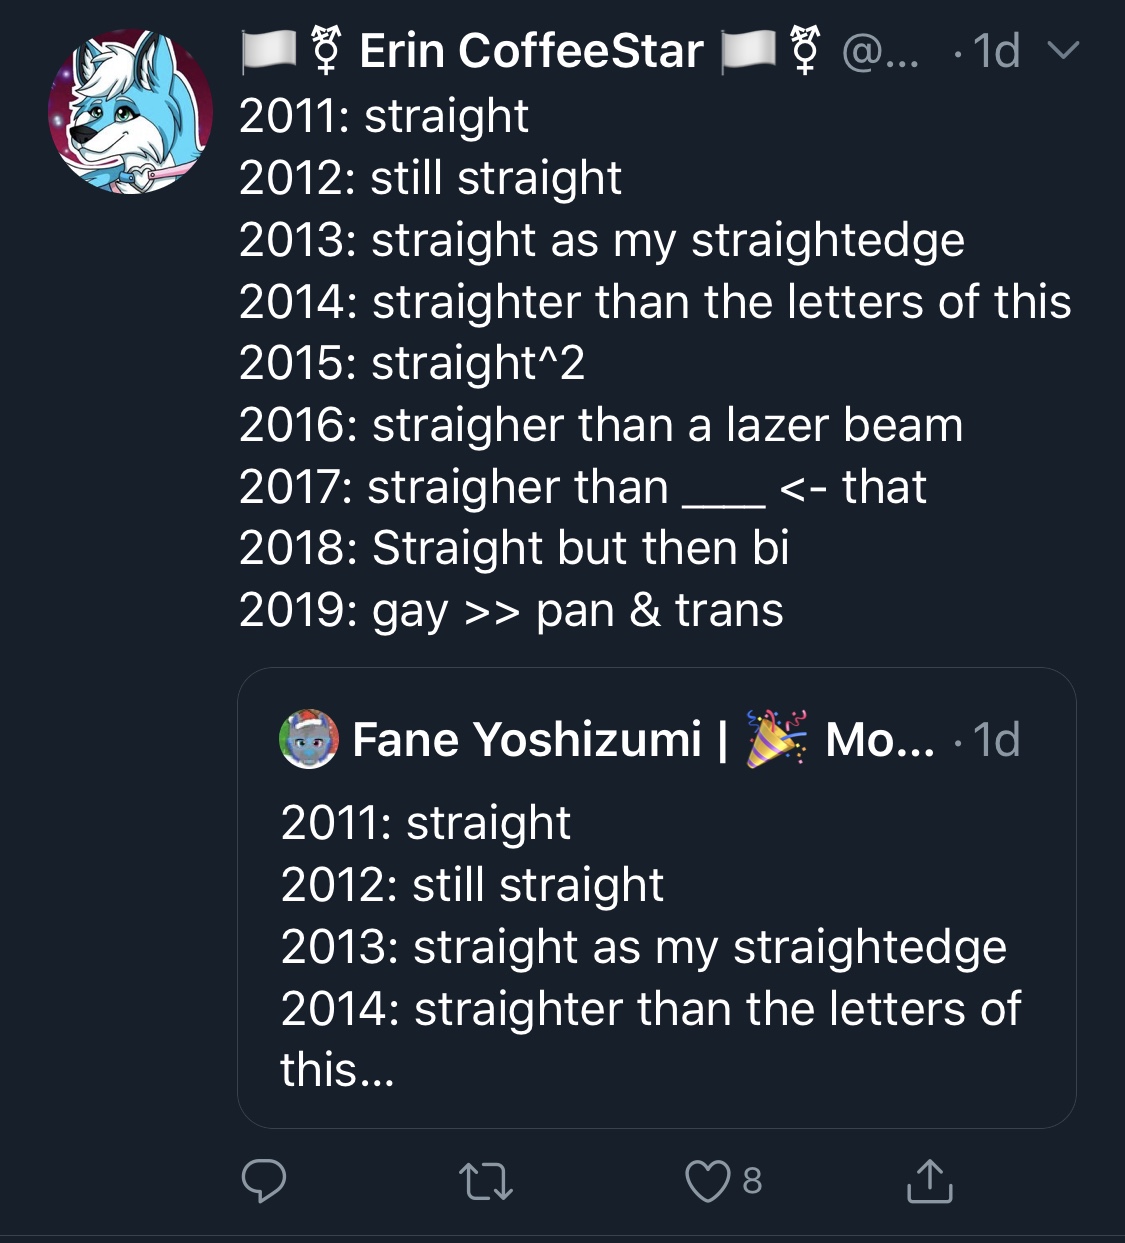The width and height of the screenshot is (1125, 1243).
Task: Click the white flag emoji after CoffeeStar
Action: click(x=749, y=52)
